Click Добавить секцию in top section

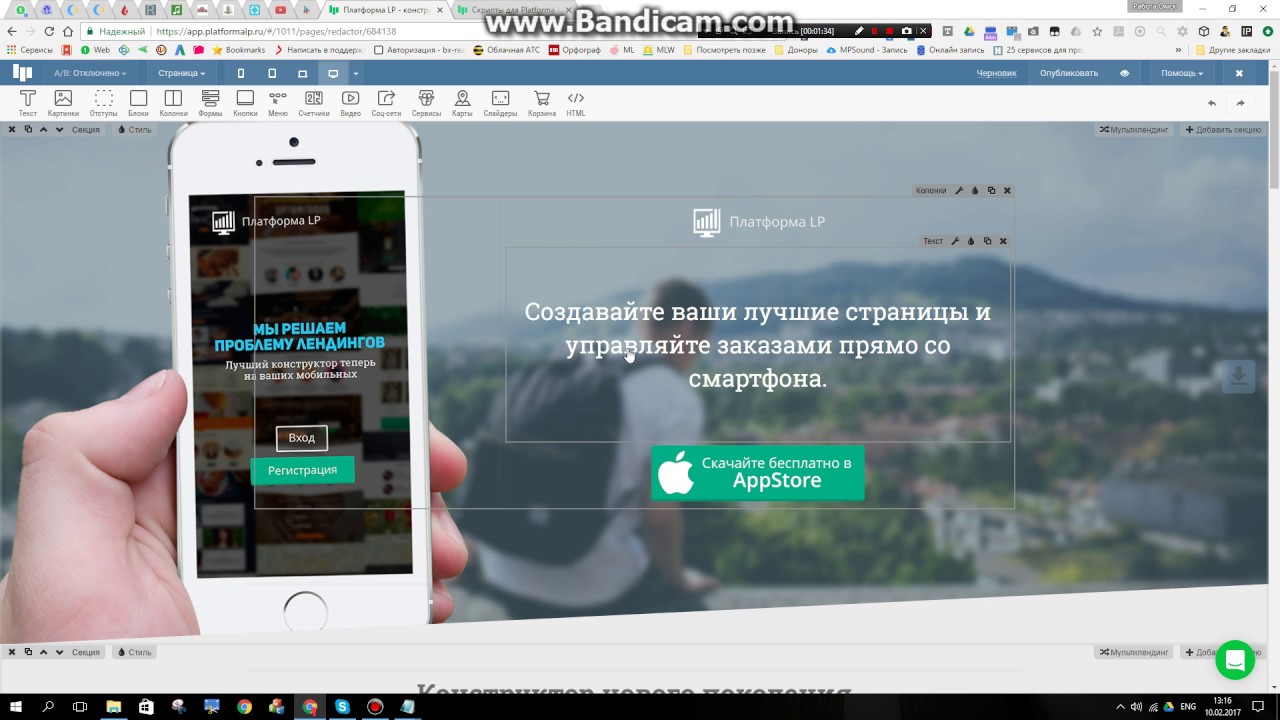coord(1223,130)
